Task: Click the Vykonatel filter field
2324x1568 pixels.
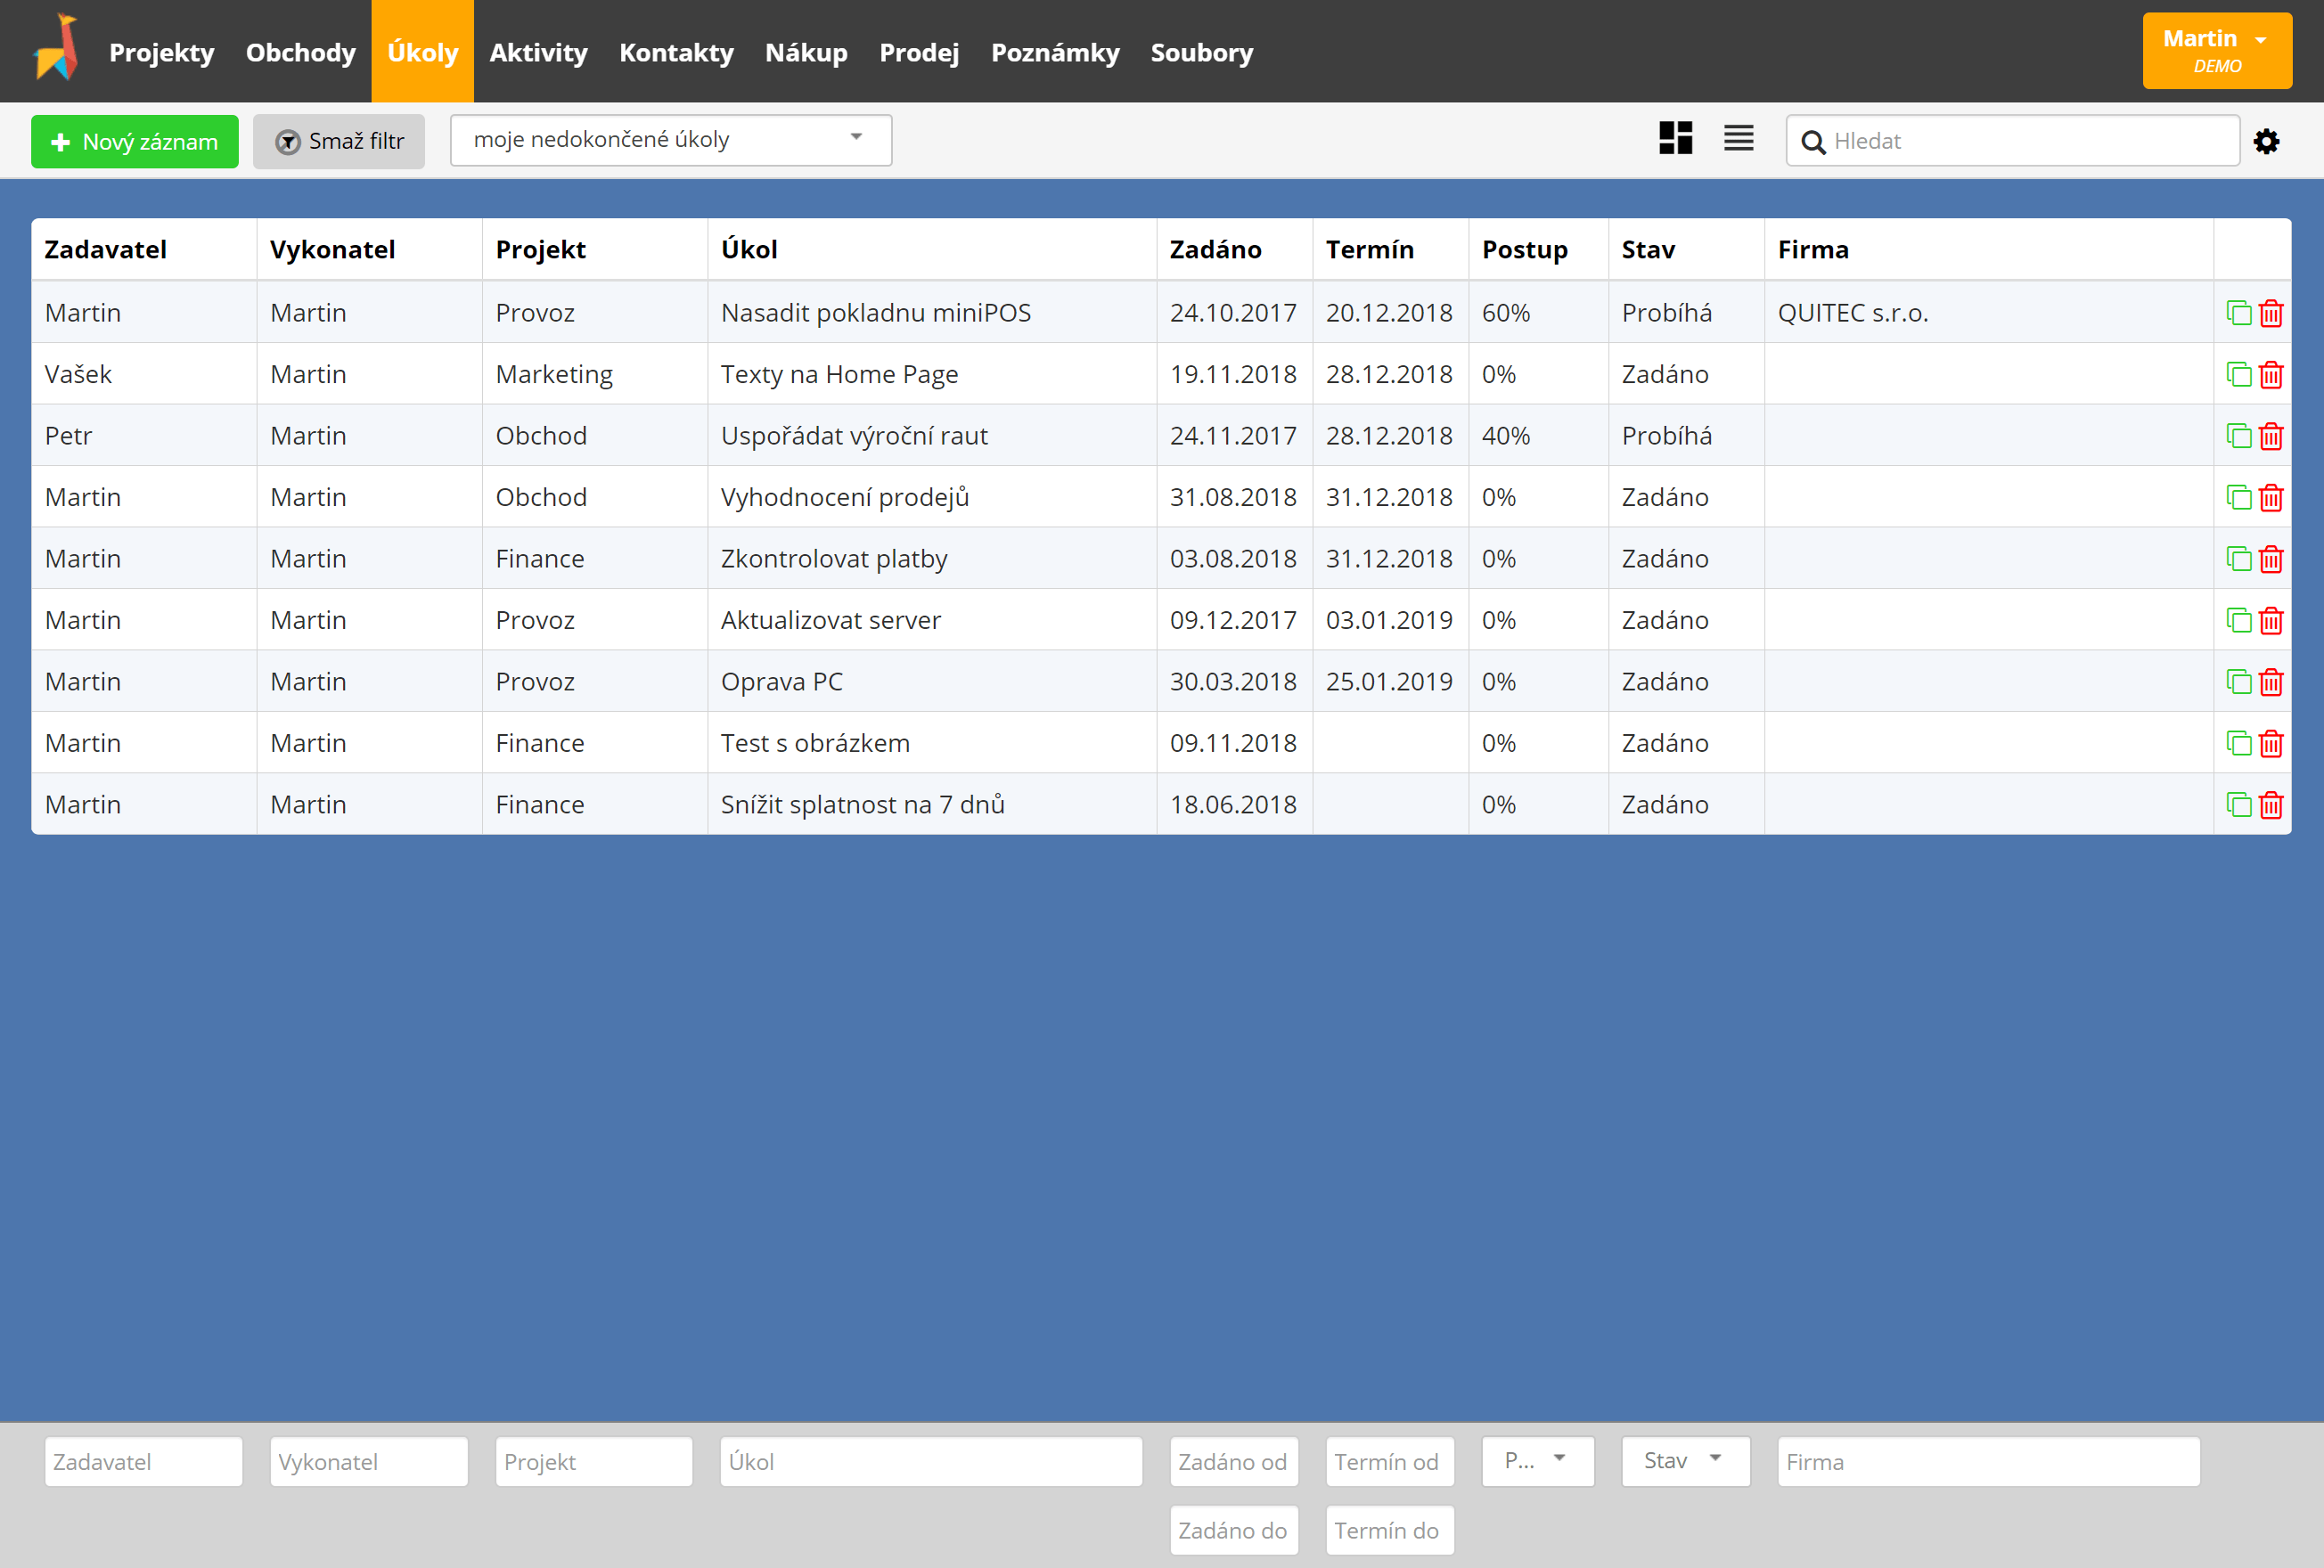Action: pos(369,1461)
